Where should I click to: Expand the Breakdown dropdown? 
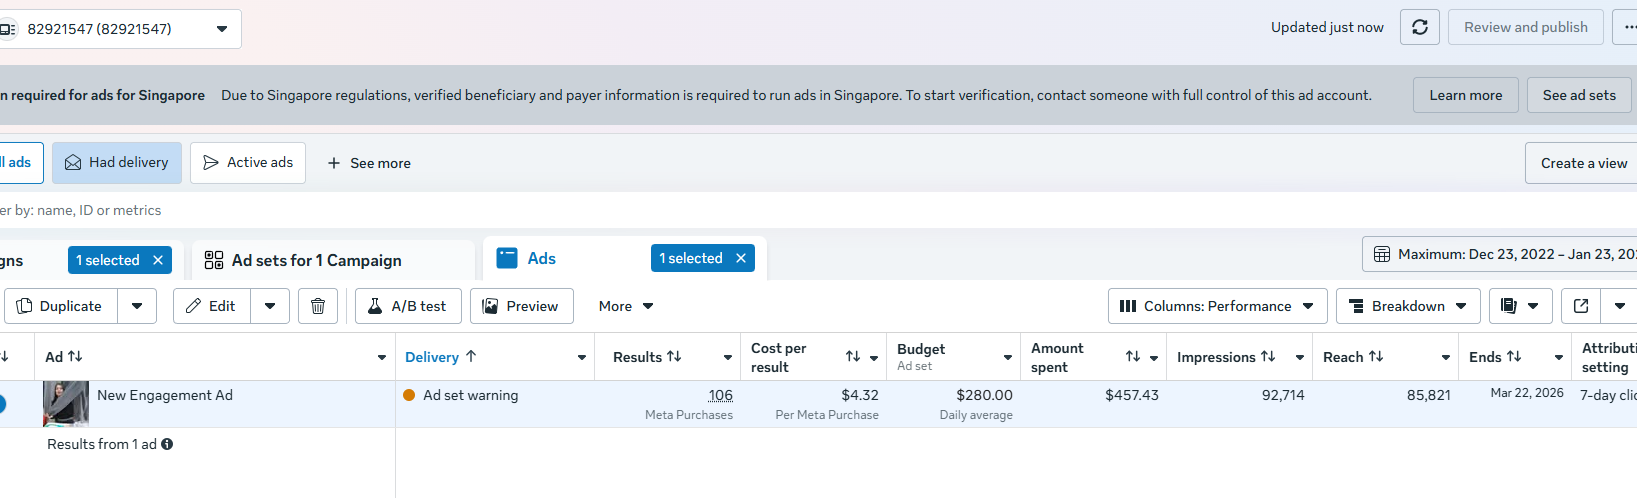coord(1408,306)
